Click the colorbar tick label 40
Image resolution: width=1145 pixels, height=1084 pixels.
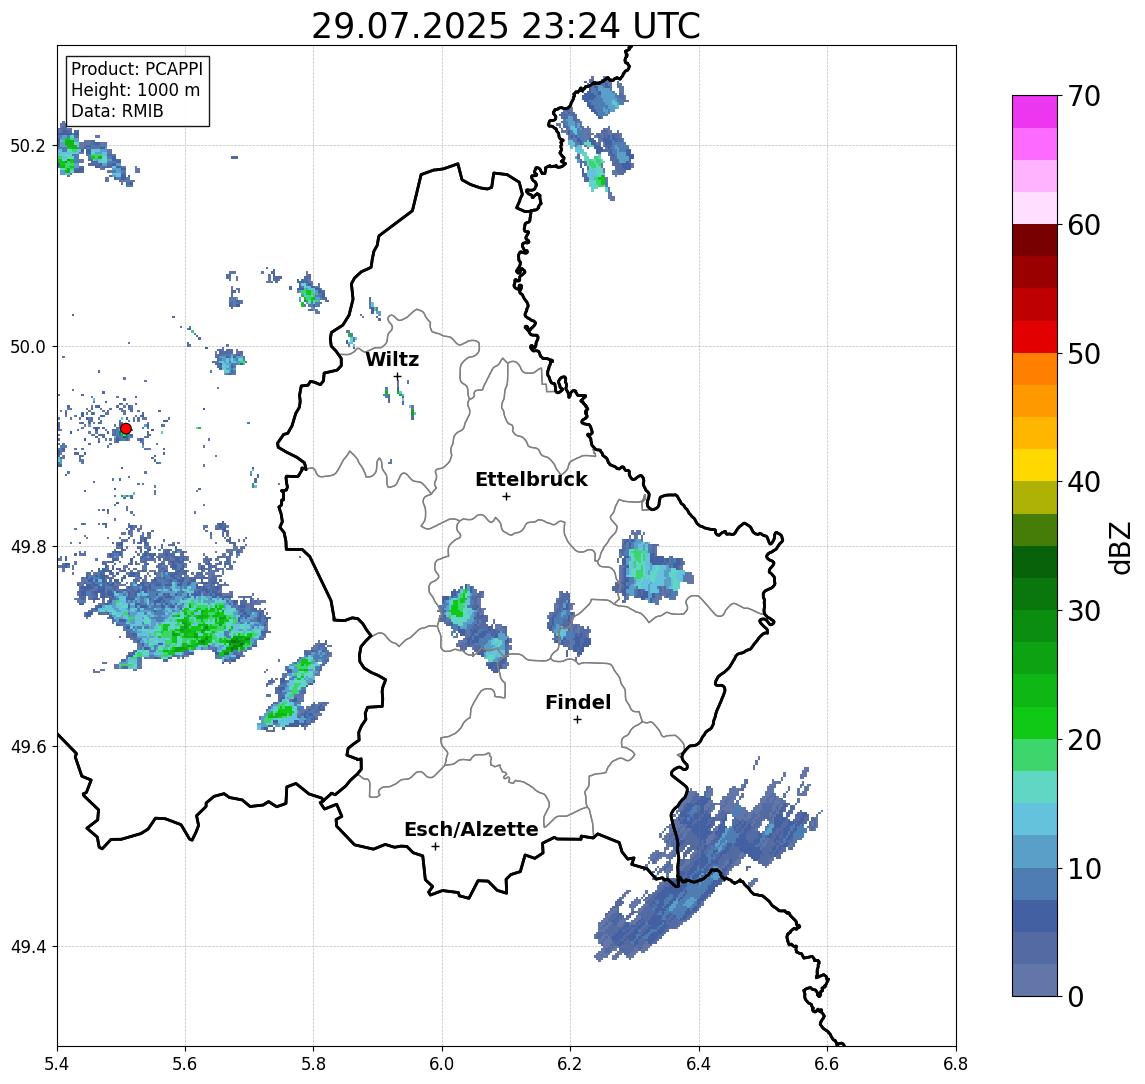tap(1083, 482)
